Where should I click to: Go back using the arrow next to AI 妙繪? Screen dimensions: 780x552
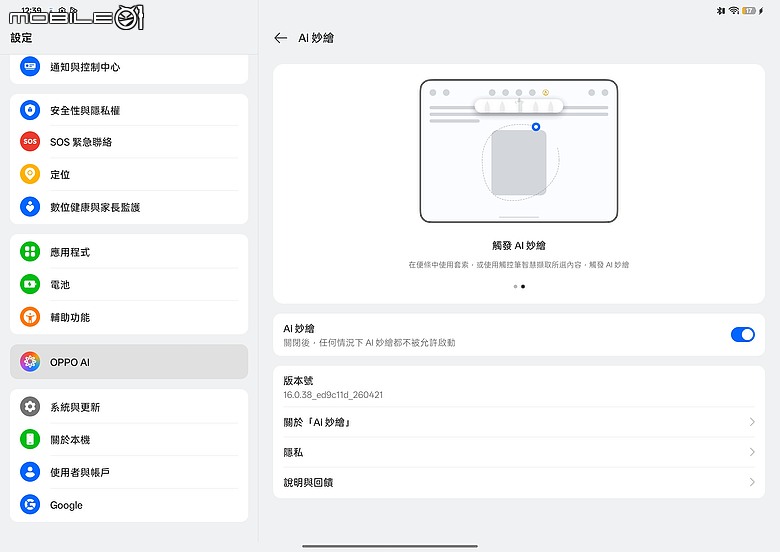pyautogui.click(x=281, y=38)
